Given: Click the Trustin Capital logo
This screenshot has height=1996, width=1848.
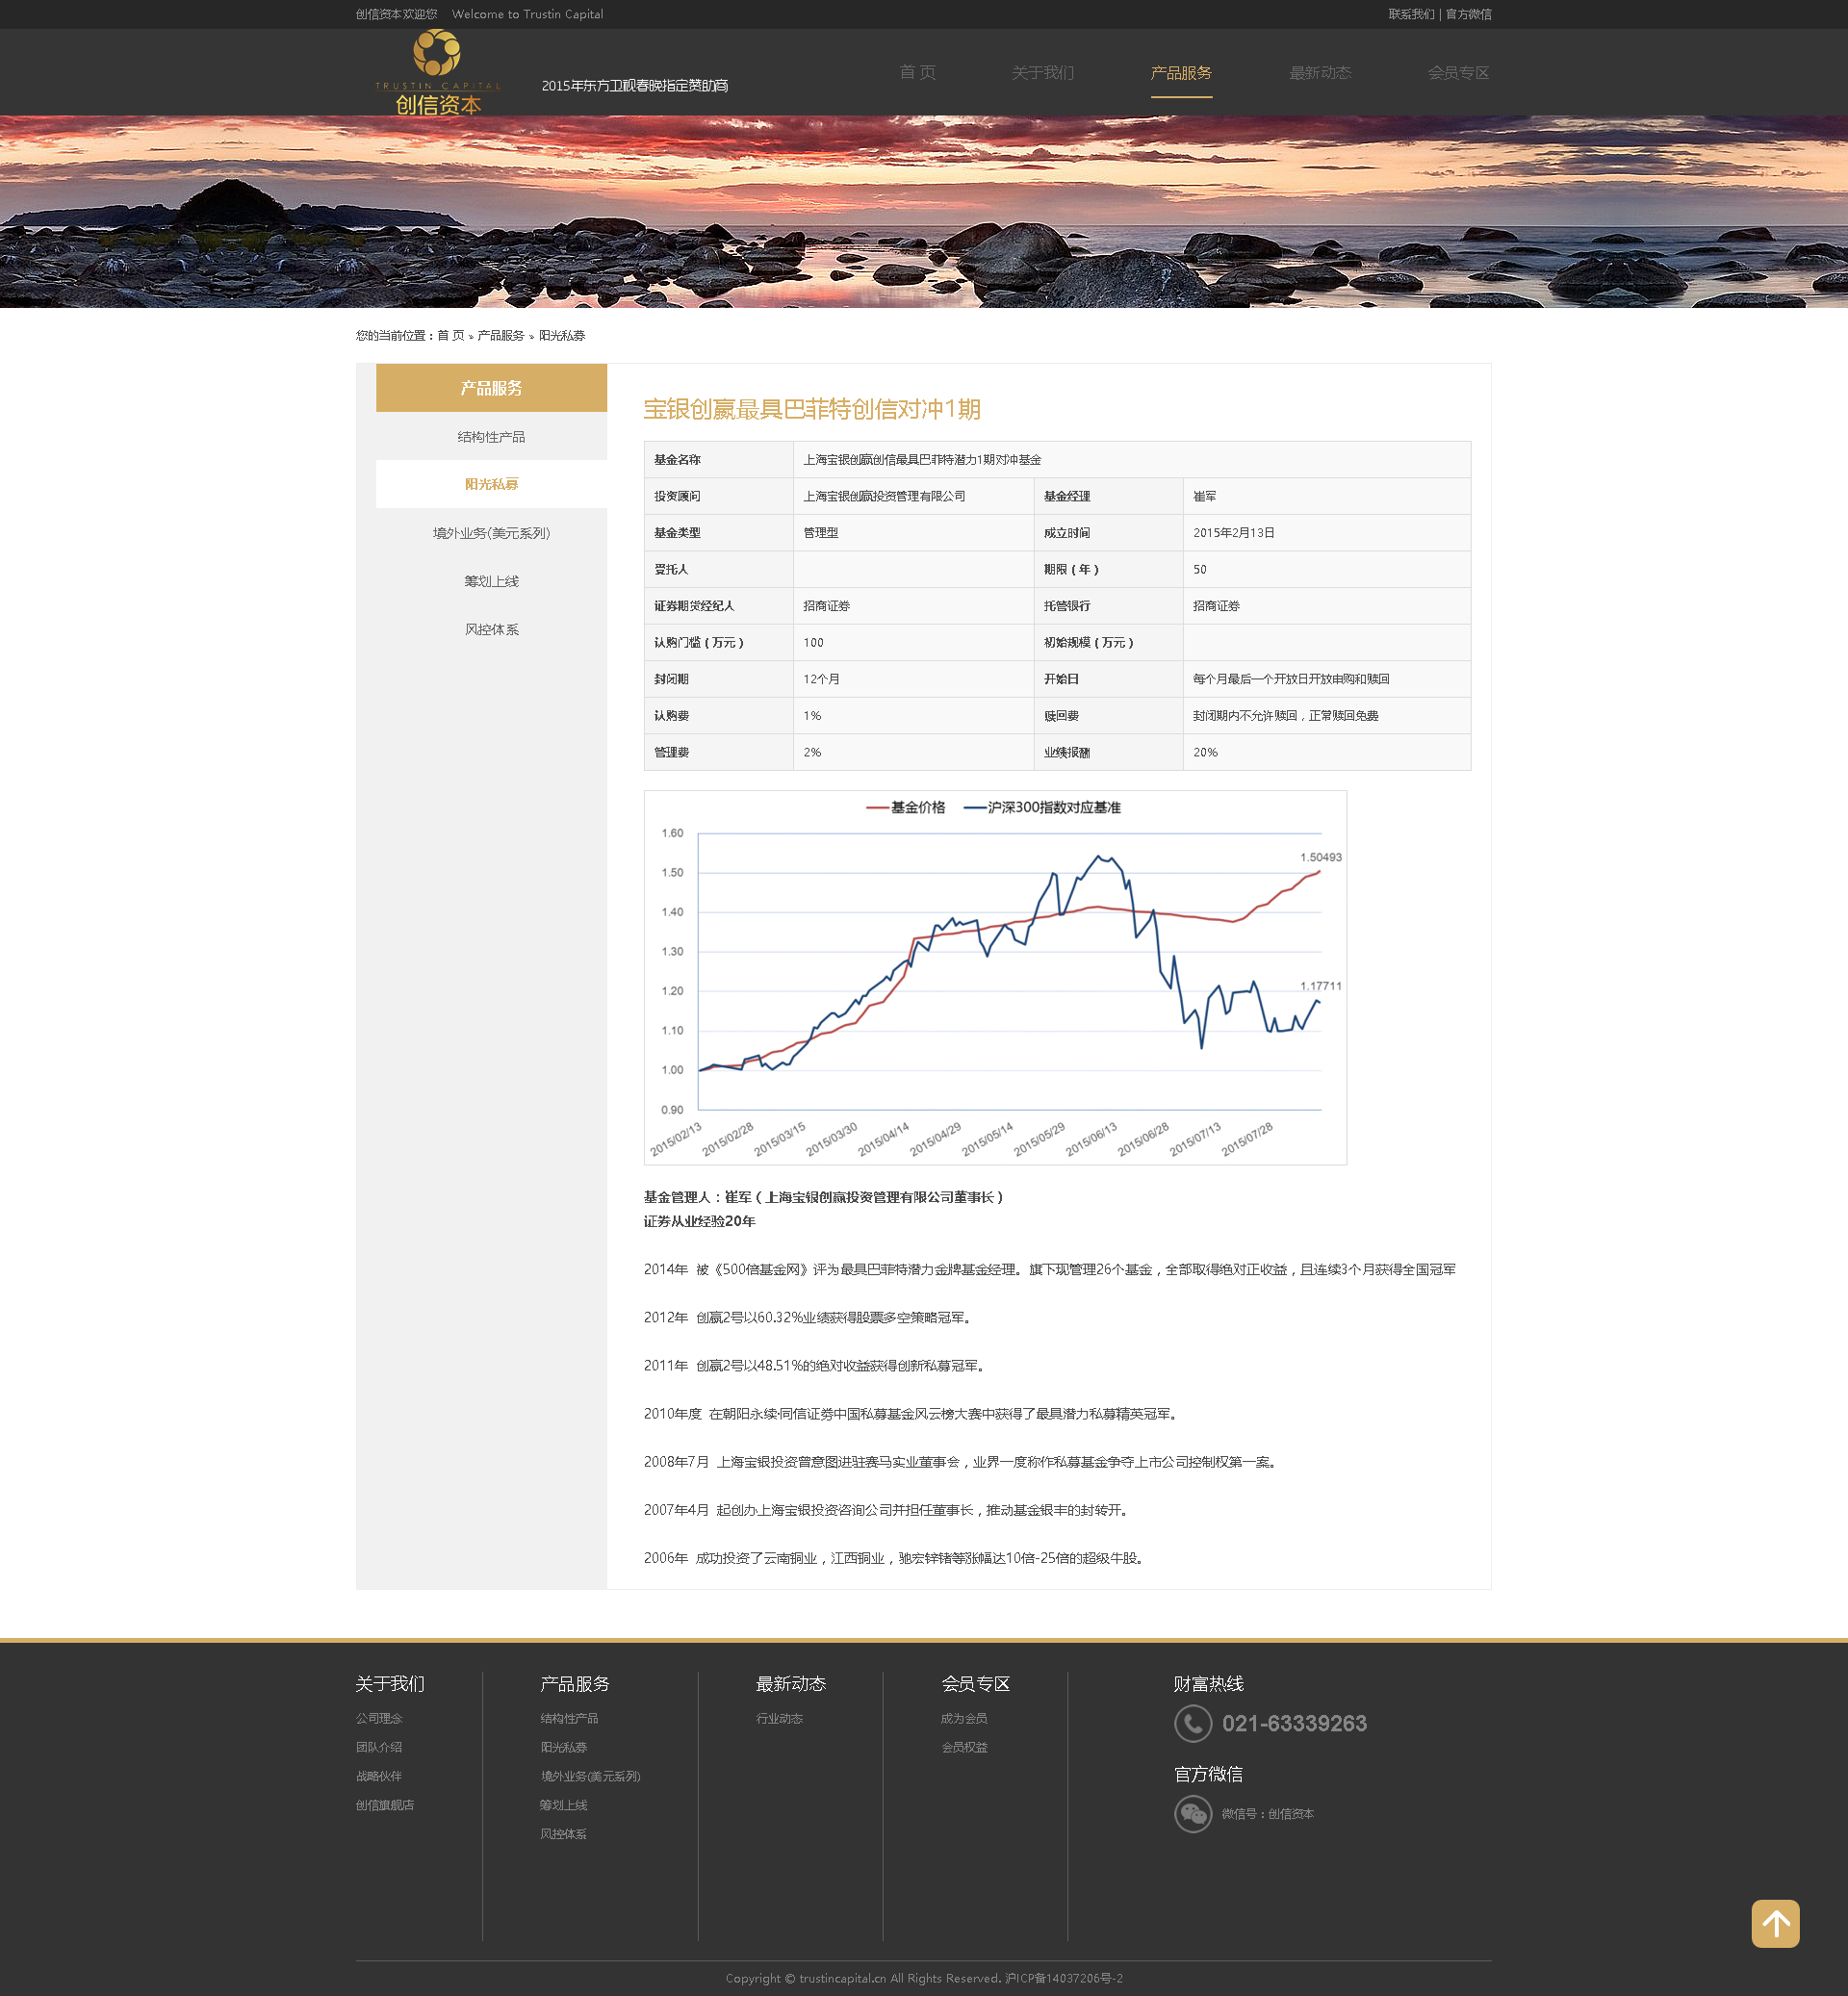Looking at the screenshot, I should [438, 73].
